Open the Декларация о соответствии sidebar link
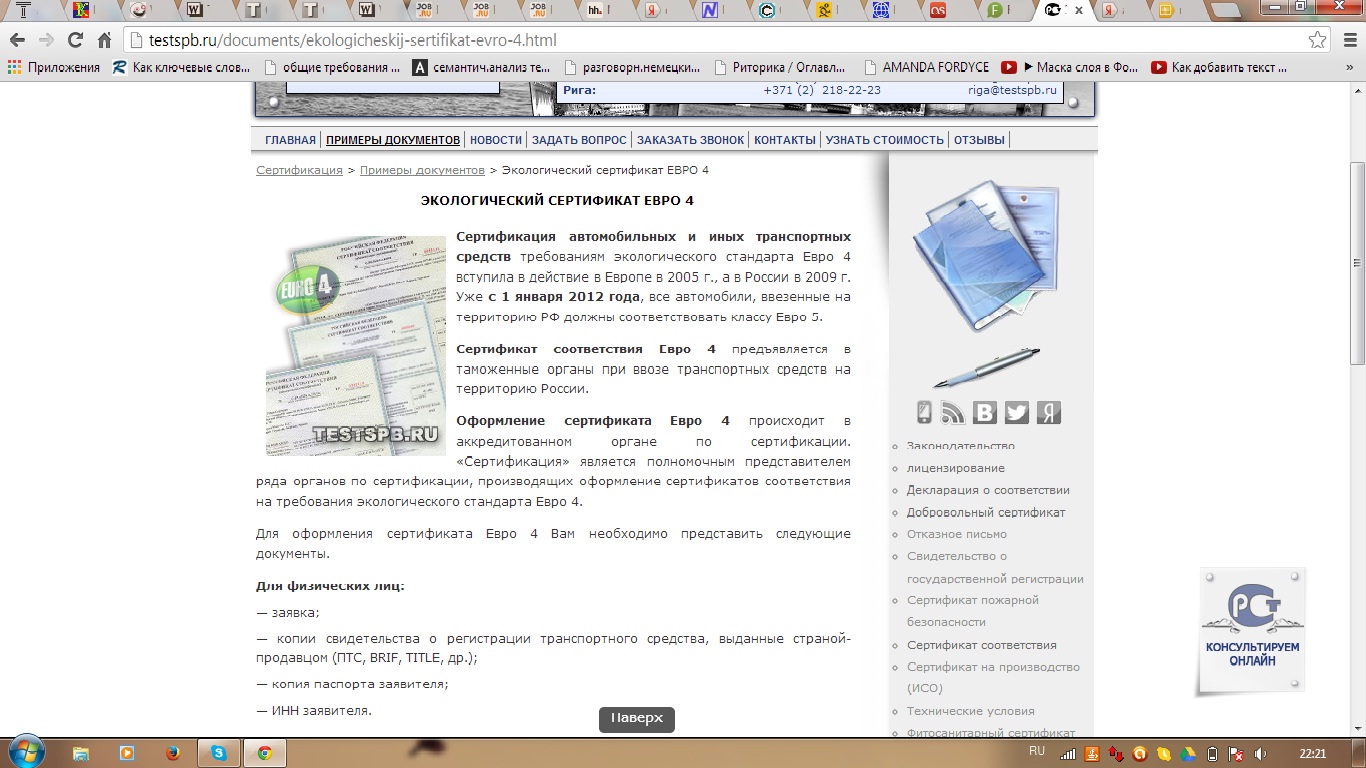1366x768 pixels. click(x=988, y=490)
